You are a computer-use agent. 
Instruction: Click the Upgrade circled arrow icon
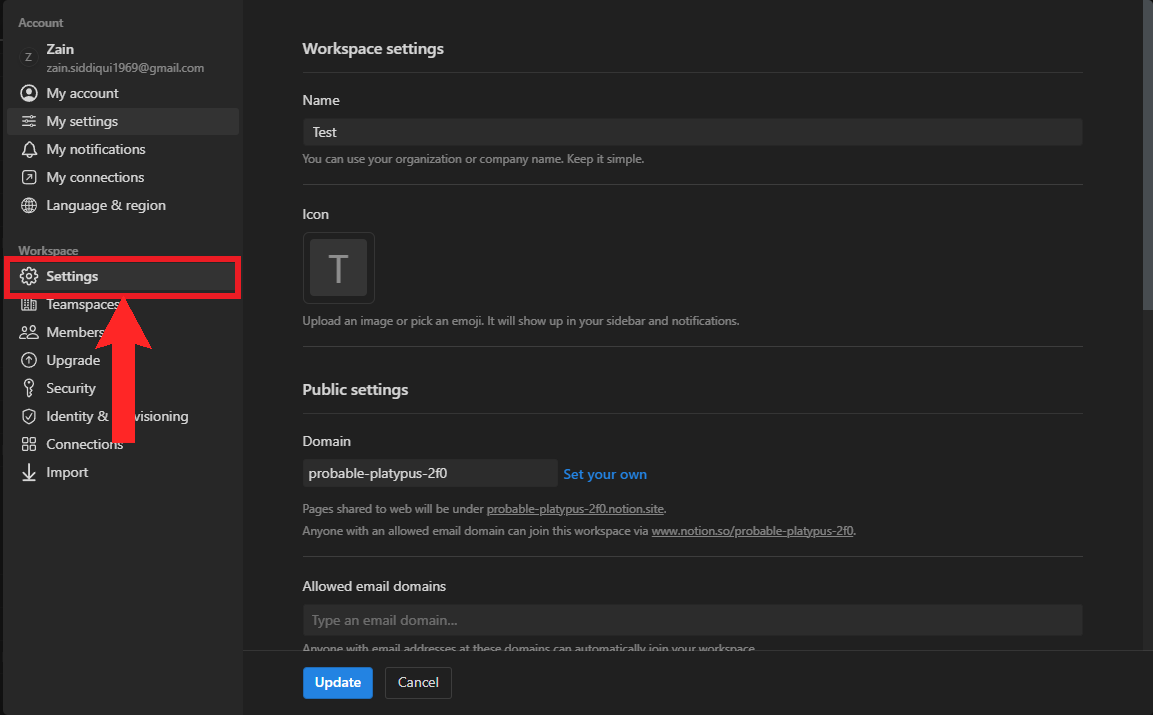[29, 360]
